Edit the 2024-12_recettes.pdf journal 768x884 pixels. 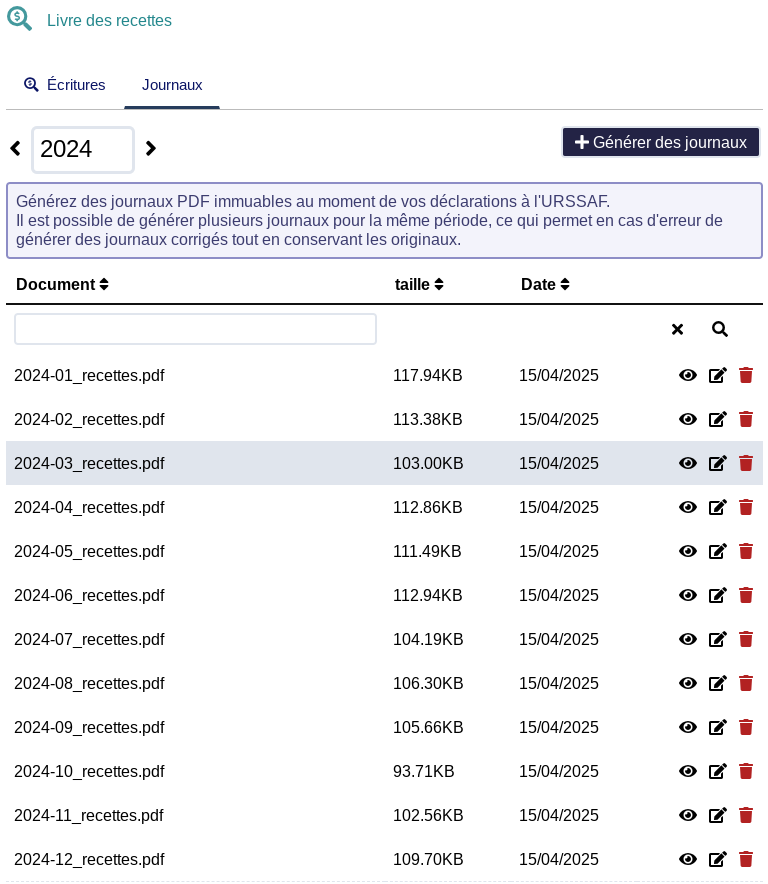(x=717, y=859)
